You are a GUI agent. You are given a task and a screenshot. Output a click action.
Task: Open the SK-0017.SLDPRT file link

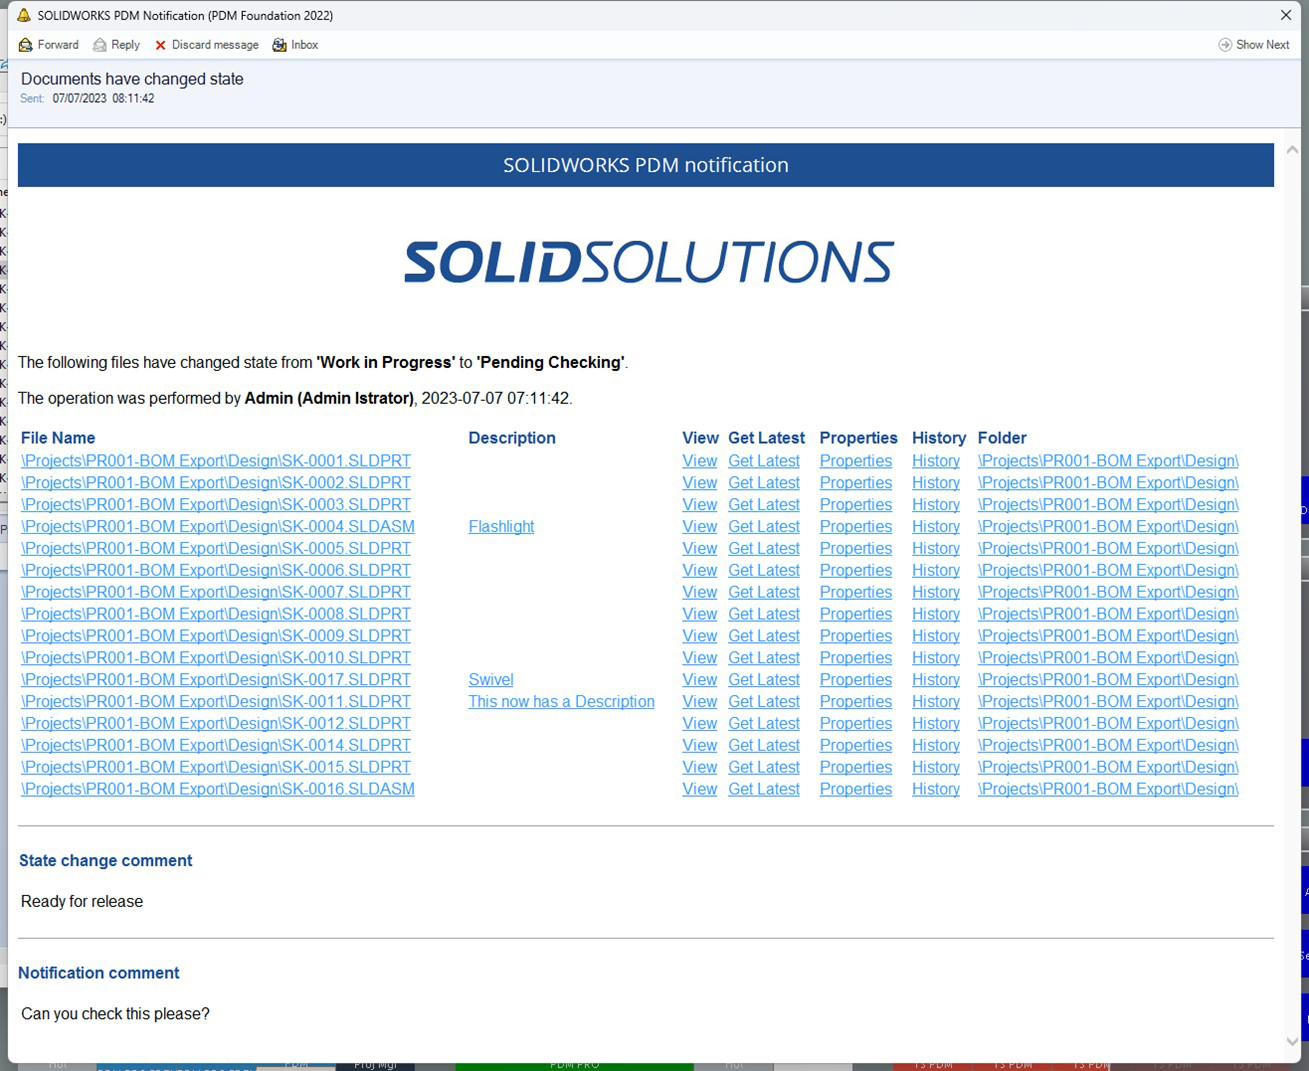216,679
